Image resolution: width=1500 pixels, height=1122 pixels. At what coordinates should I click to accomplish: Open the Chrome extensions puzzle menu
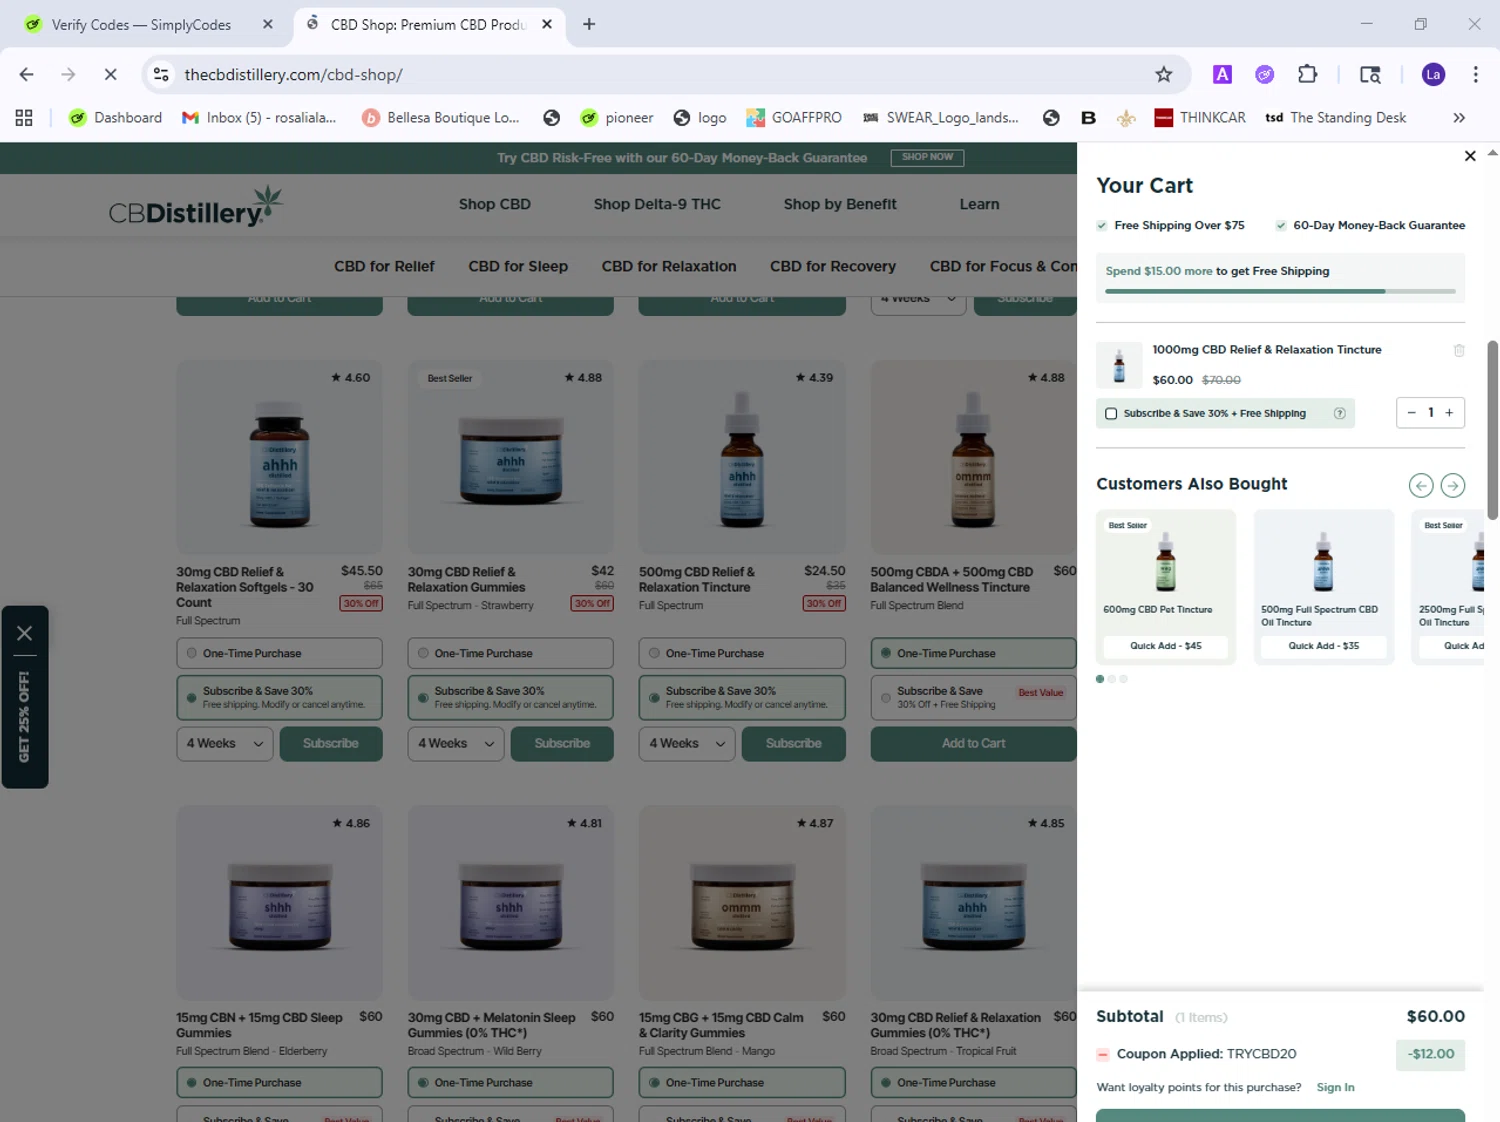click(x=1307, y=75)
